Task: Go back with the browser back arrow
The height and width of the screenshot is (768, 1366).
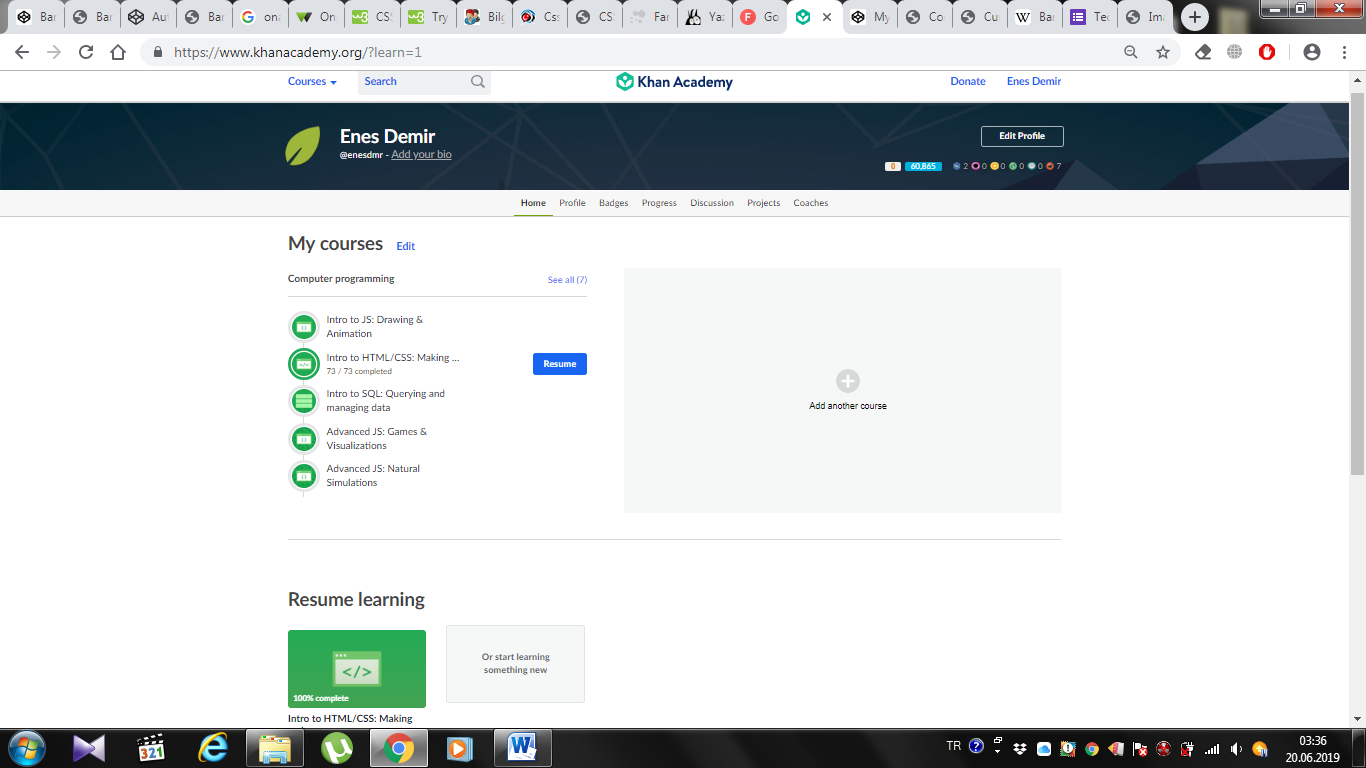Action: 22,52
